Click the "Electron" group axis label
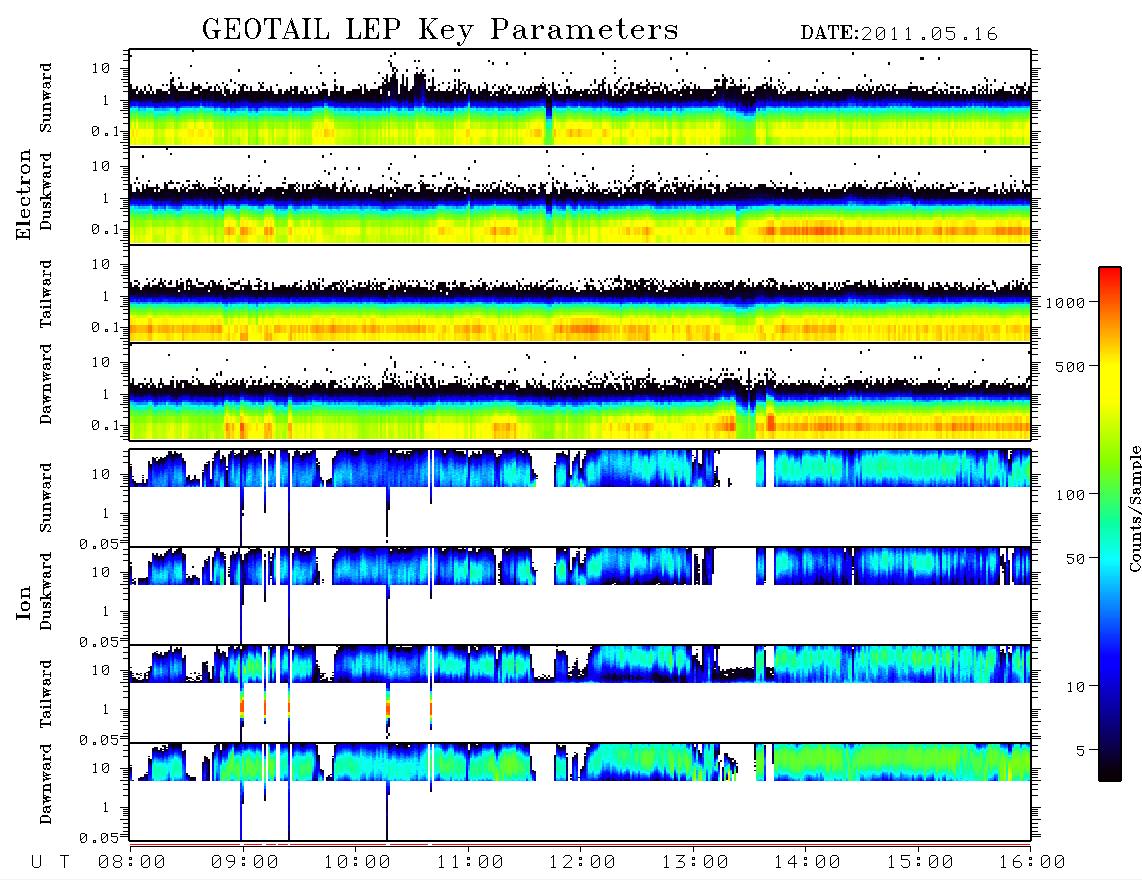This screenshot has width=1142, height=880. coord(23,195)
